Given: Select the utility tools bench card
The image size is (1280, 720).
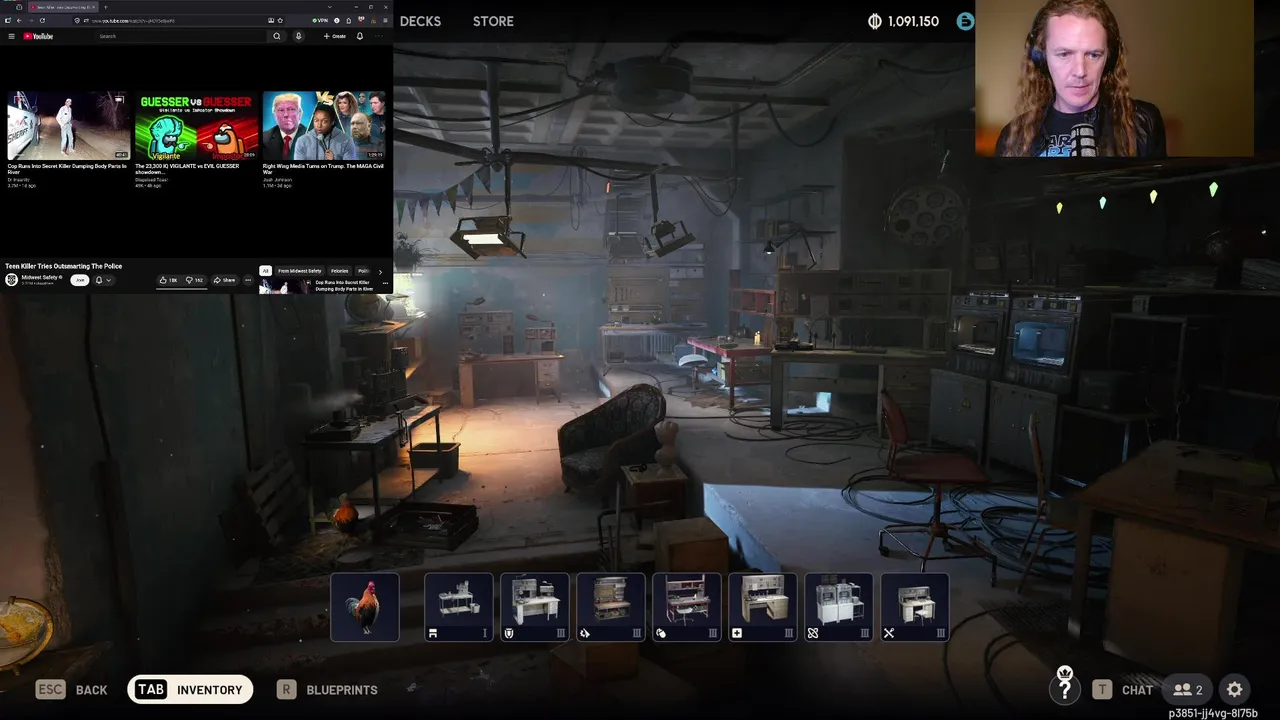Looking at the screenshot, I should pos(915,607).
